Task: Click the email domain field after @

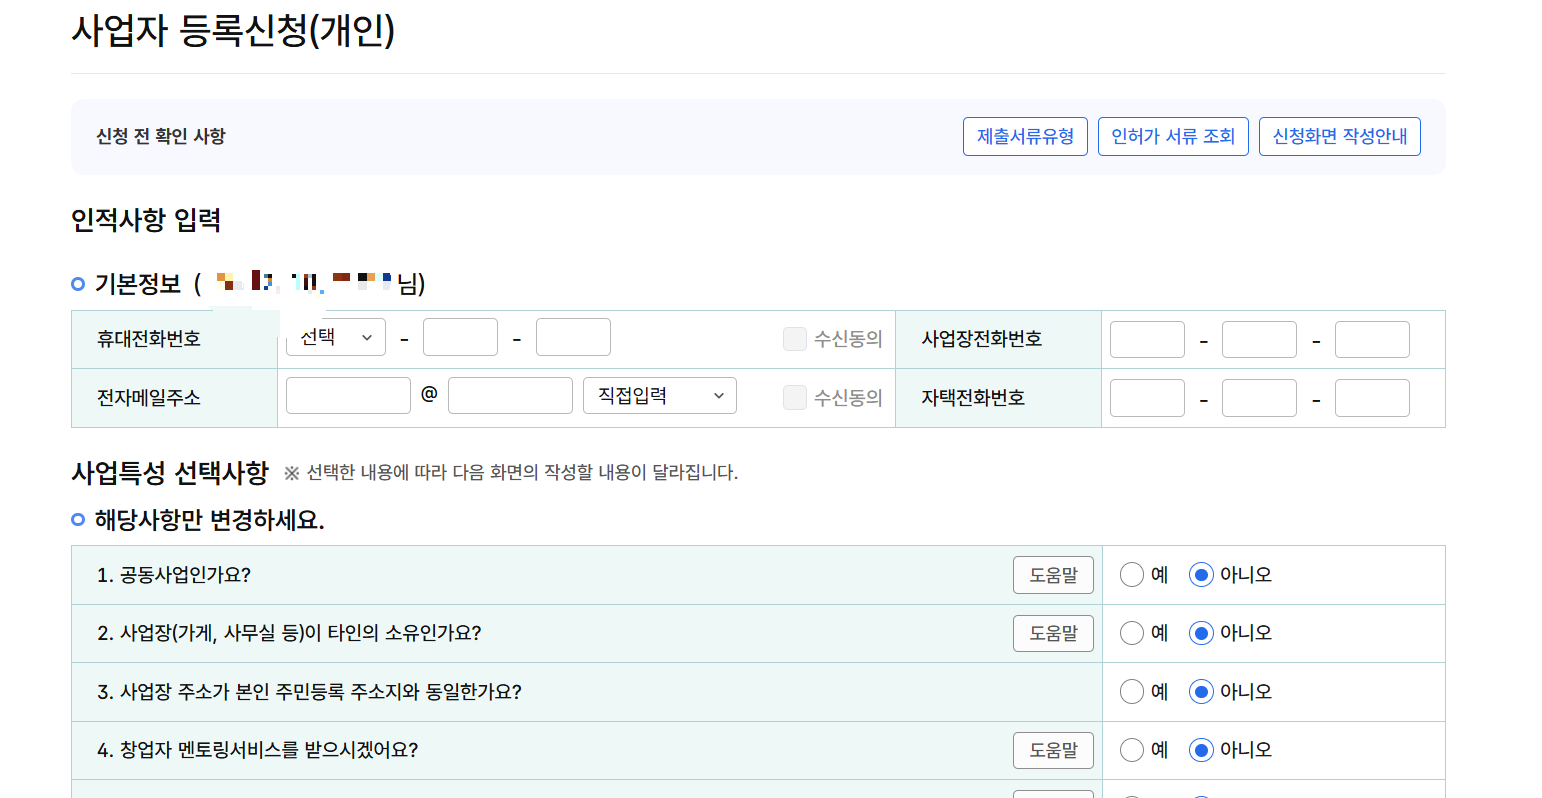Action: point(510,396)
